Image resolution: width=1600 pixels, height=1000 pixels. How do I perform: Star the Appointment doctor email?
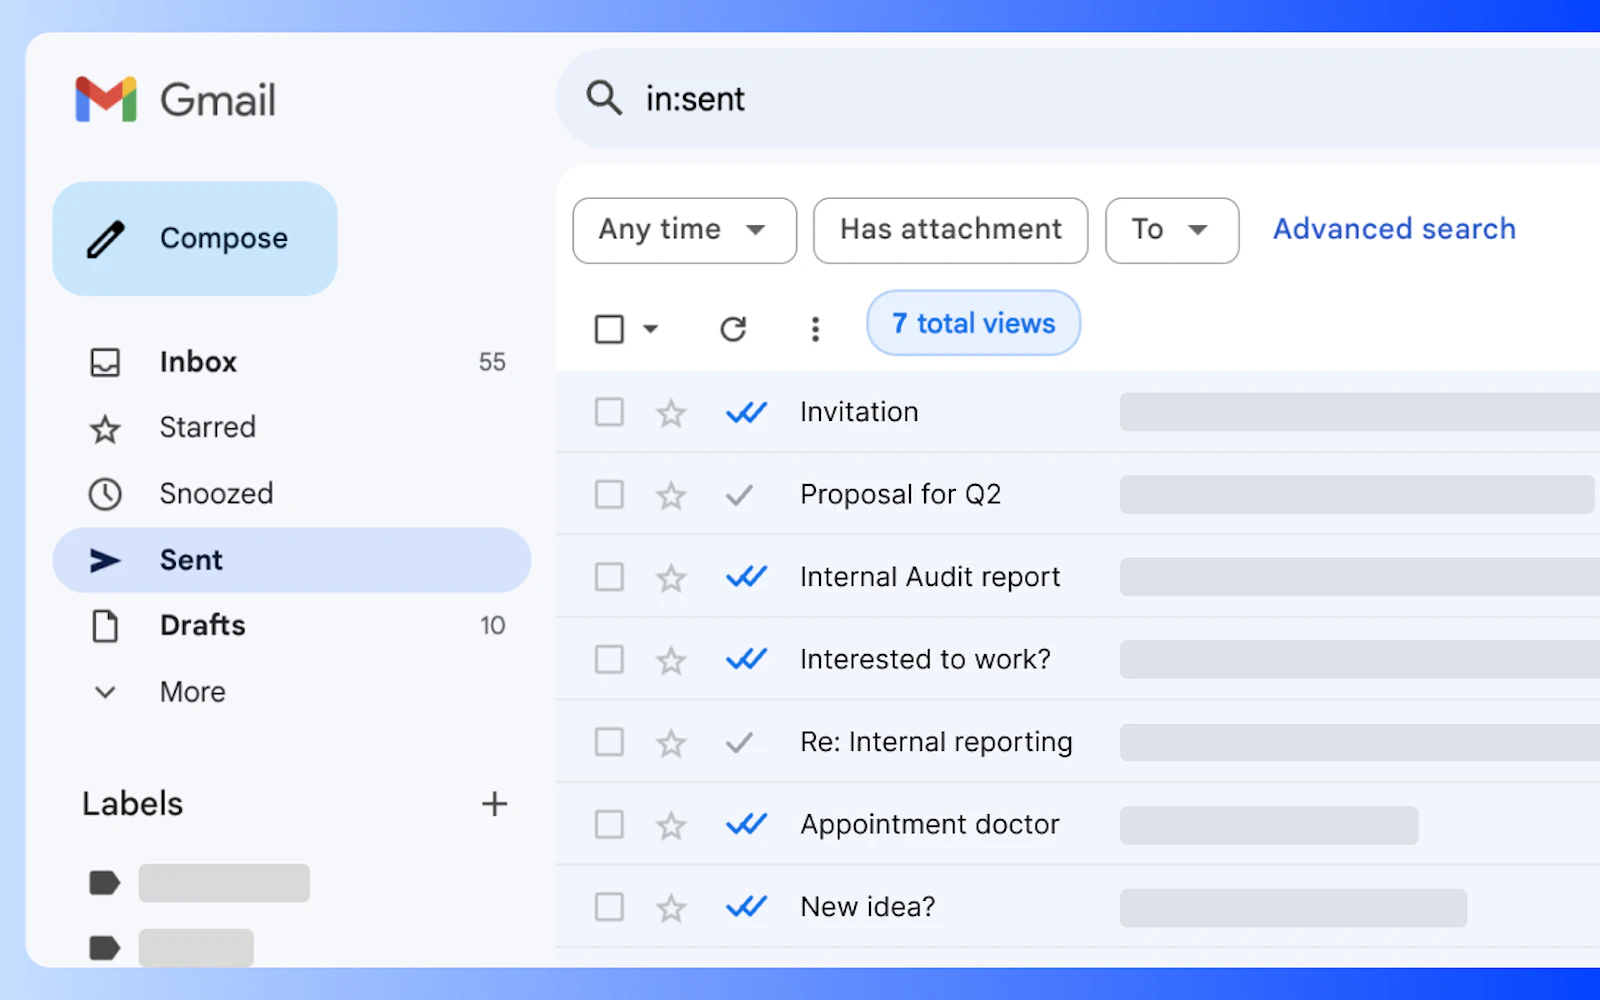tap(671, 825)
